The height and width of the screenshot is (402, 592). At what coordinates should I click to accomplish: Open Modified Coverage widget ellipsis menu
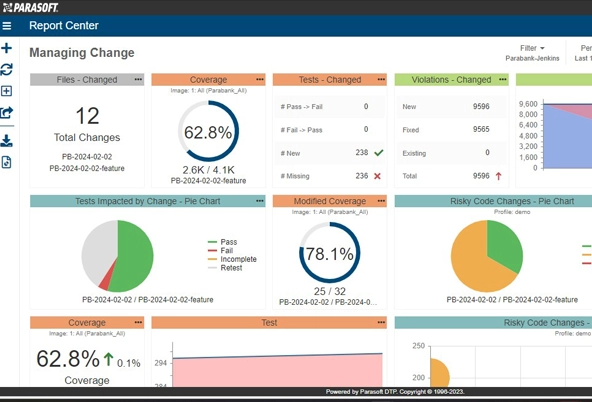pos(381,201)
